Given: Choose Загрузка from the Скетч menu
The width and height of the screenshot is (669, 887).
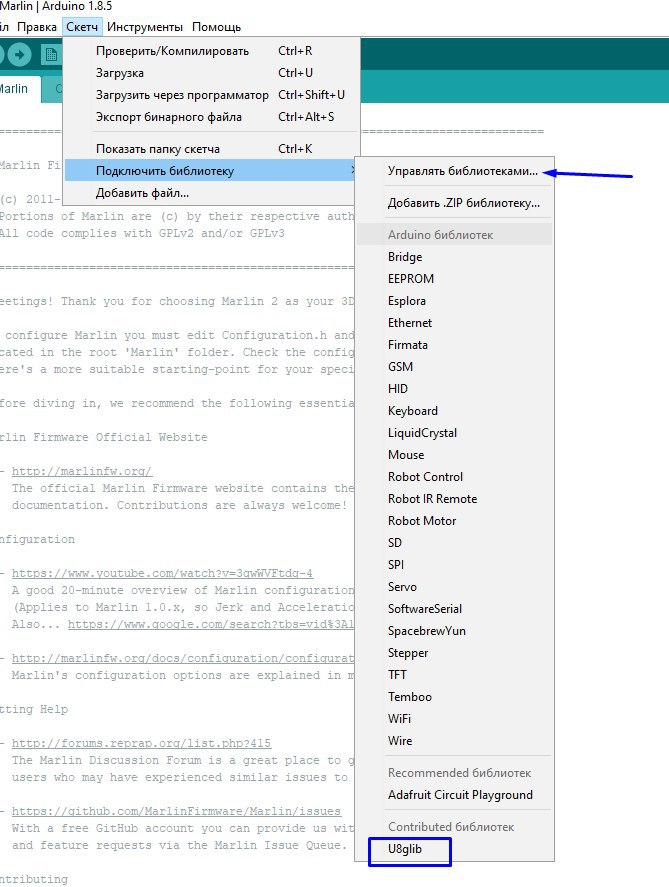Looking at the screenshot, I should pos(212,73).
